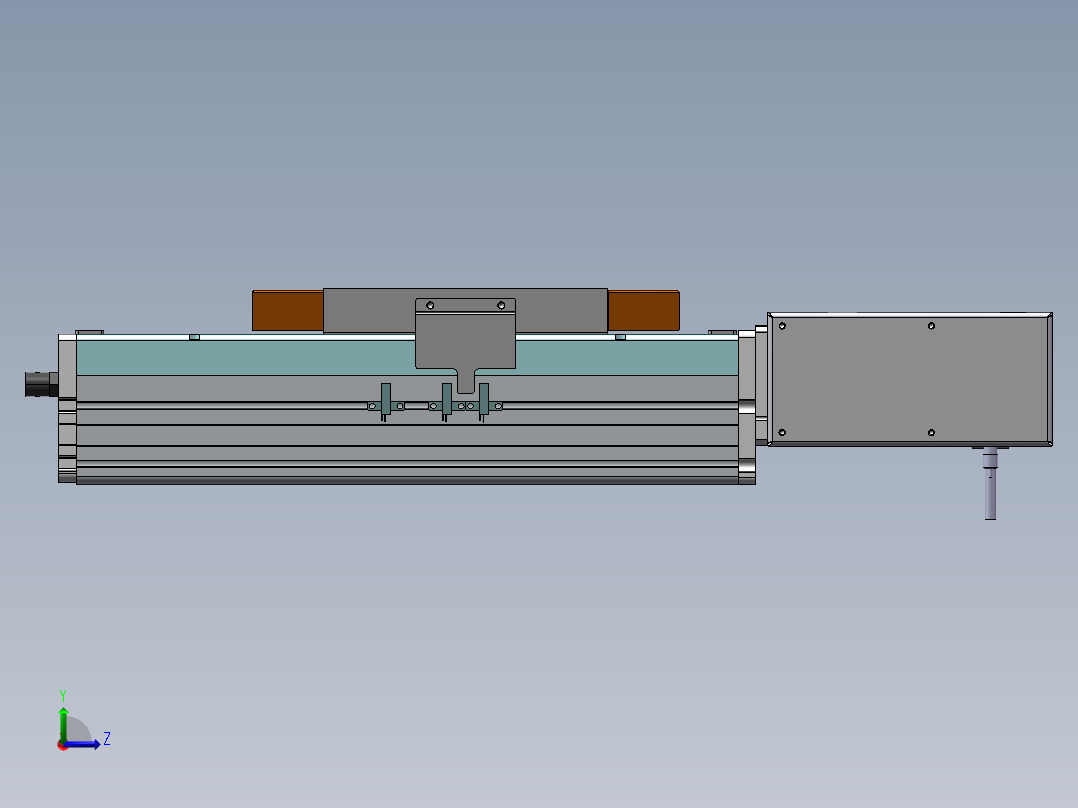
Task: Select the cable gland below the motor housing
Action: tap(990, 483)
